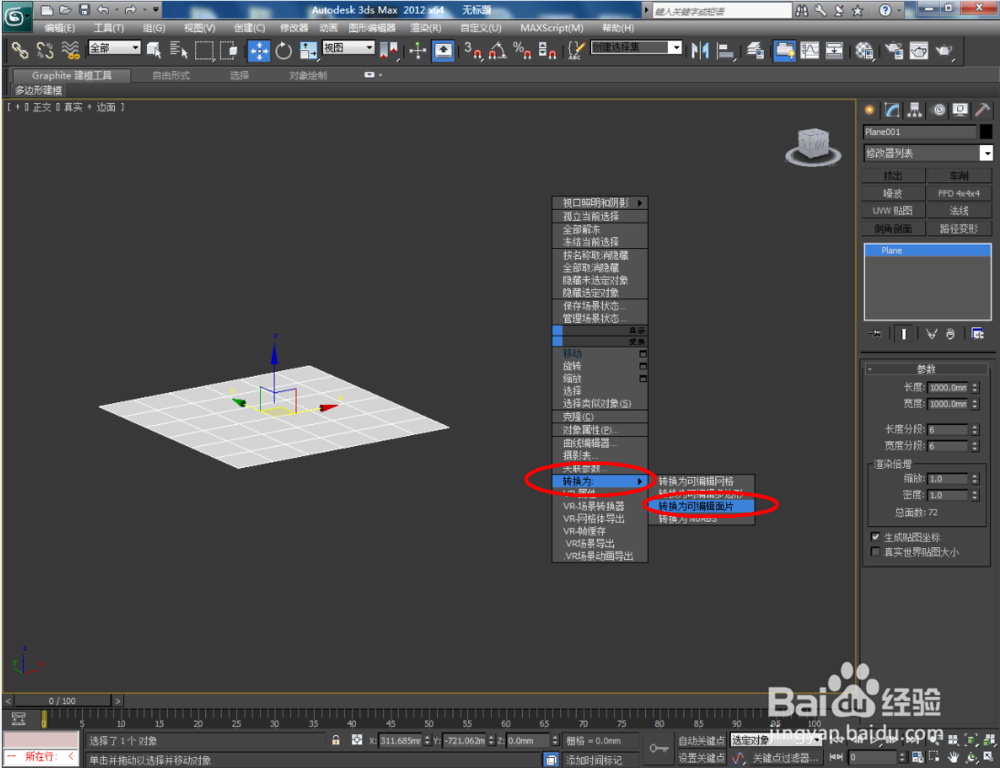The height and width of the screenshot is (768, 1000).
Task: Open the application menu logo button
Action: [x=16, y=17]
